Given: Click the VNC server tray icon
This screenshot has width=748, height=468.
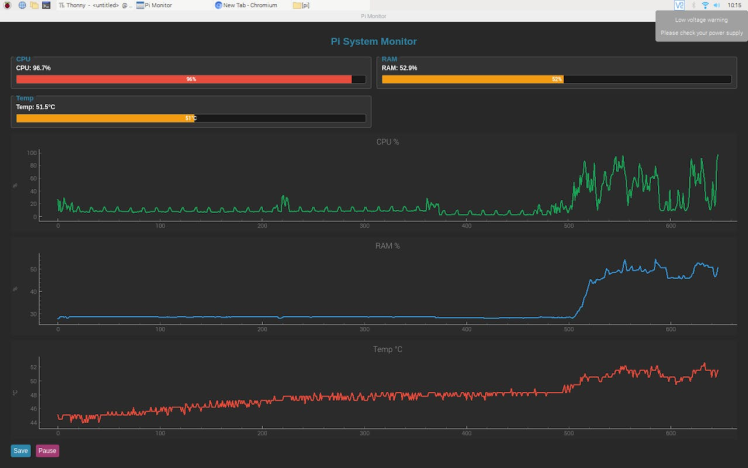Looking at the screenshot, I should pos(680,5).
